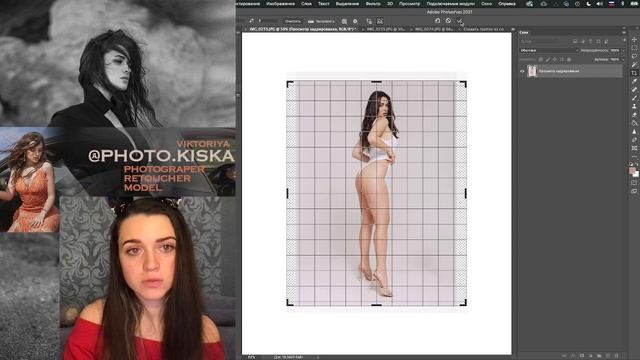
Task: Reset the crop box
Action: [x=437, y=20]
